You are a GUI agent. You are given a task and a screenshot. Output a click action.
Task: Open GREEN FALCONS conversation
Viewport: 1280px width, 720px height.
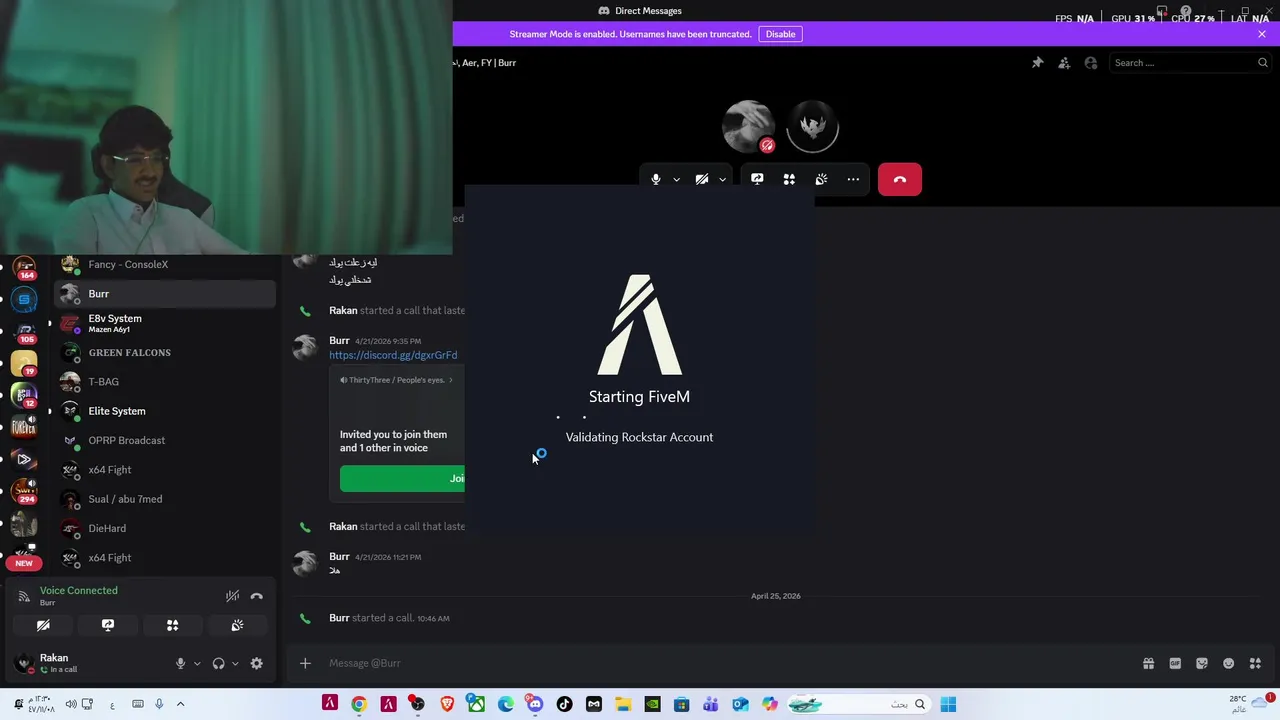[165, 353]
